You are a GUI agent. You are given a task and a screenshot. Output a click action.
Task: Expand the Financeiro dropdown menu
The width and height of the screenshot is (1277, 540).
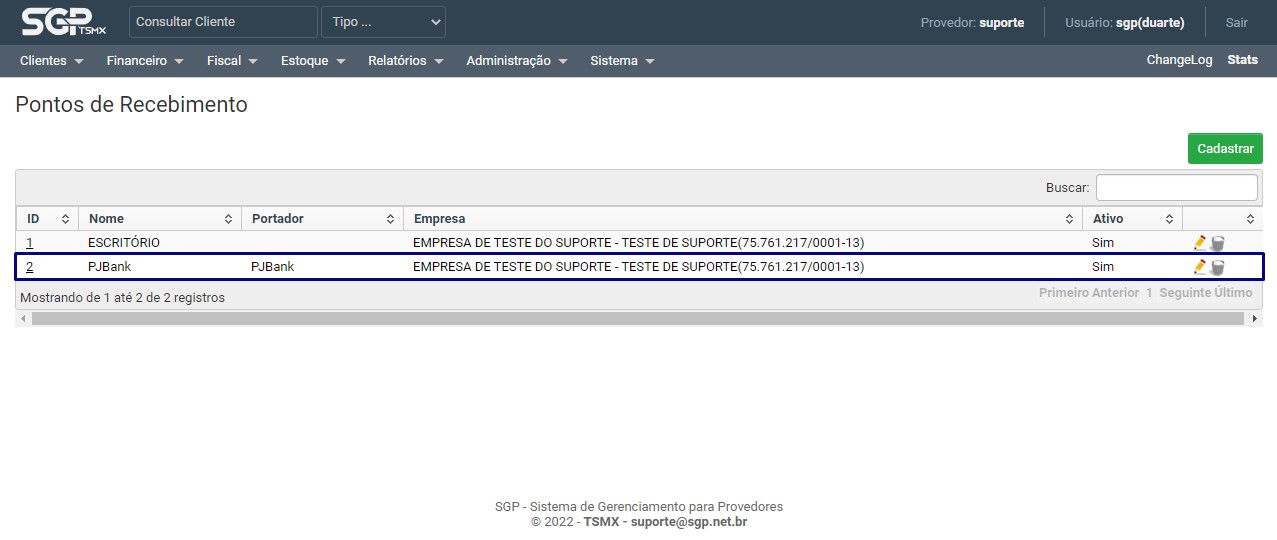click(145, 61)
